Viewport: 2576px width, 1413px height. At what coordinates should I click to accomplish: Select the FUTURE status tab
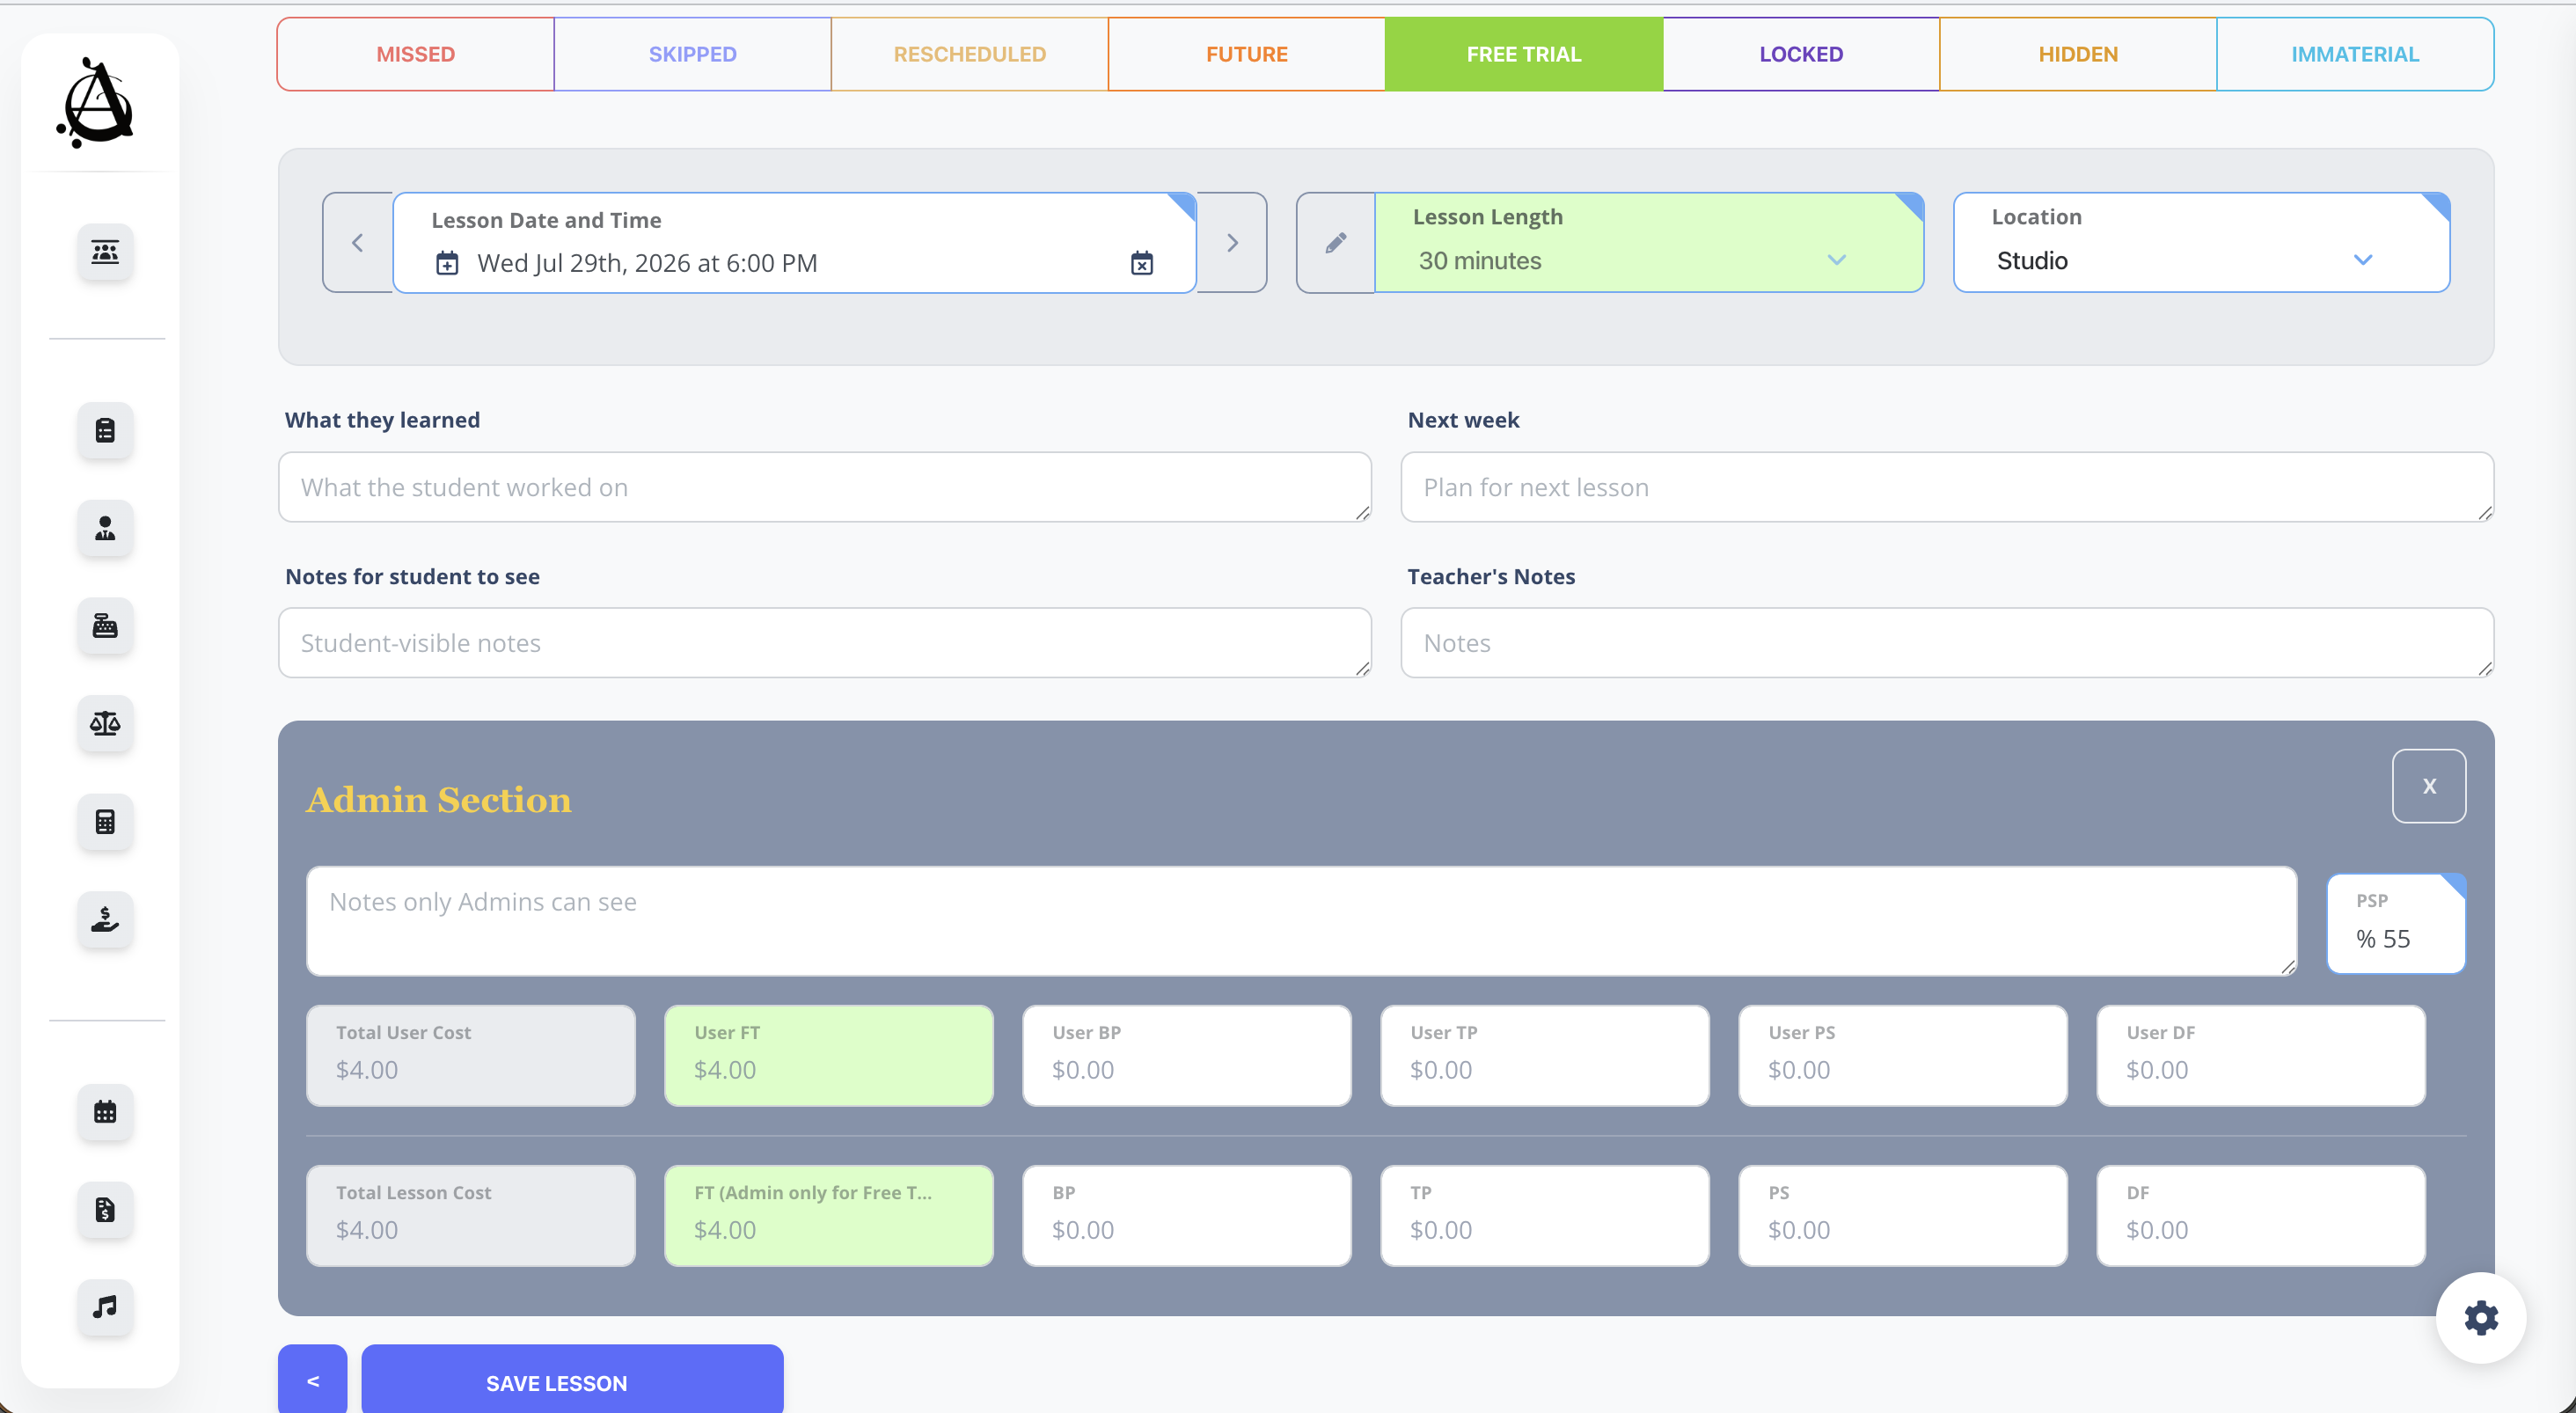tap(1246, 54)
